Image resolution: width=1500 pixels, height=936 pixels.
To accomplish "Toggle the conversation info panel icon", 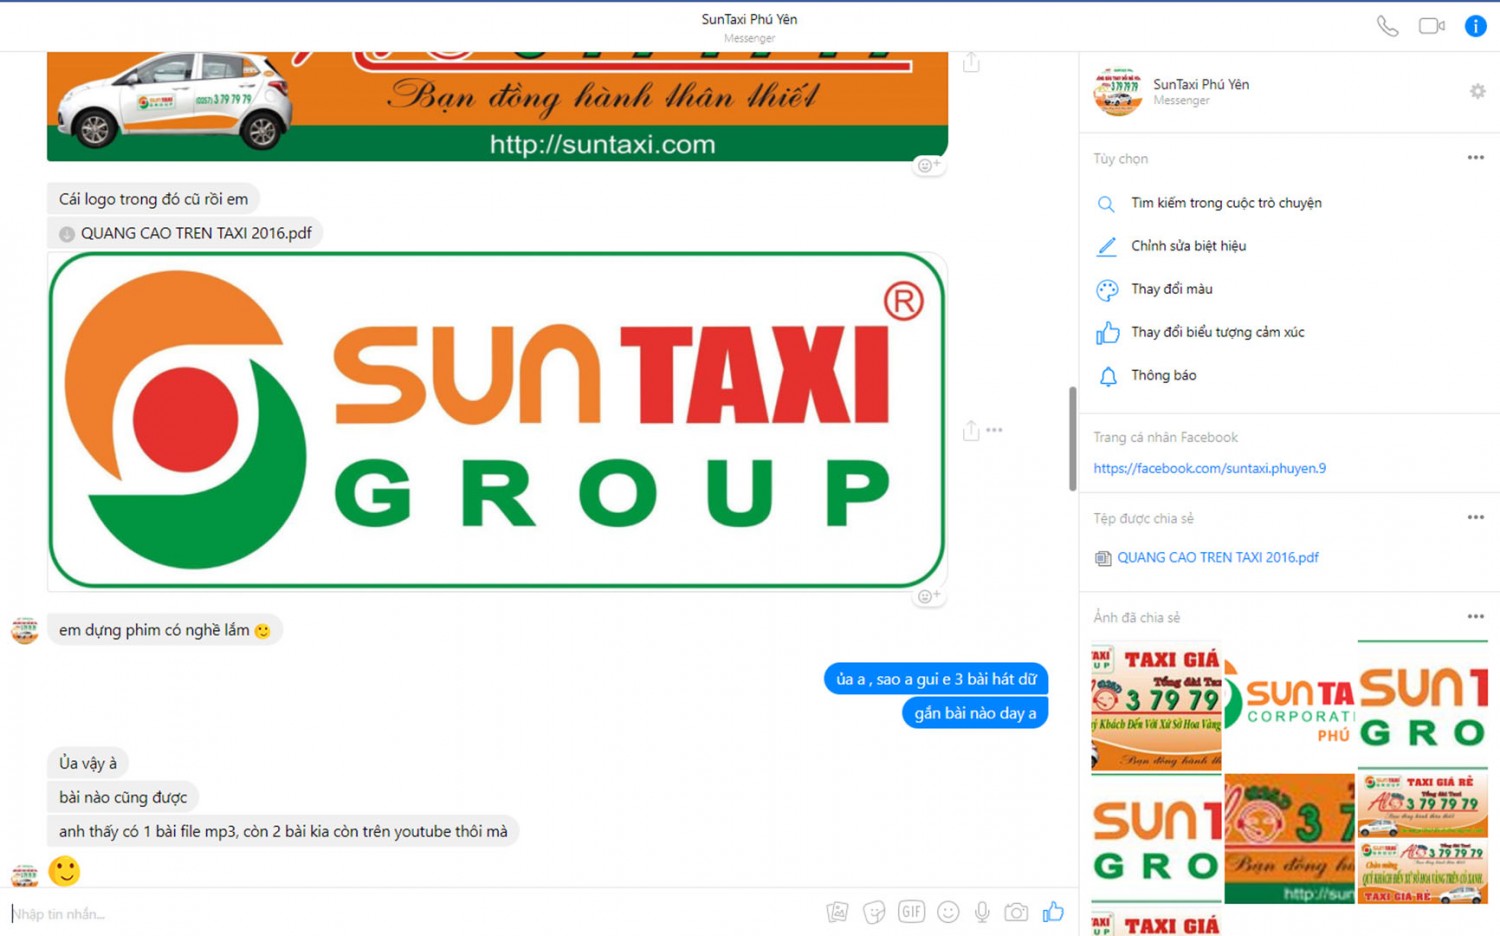I will point(1475,26).
